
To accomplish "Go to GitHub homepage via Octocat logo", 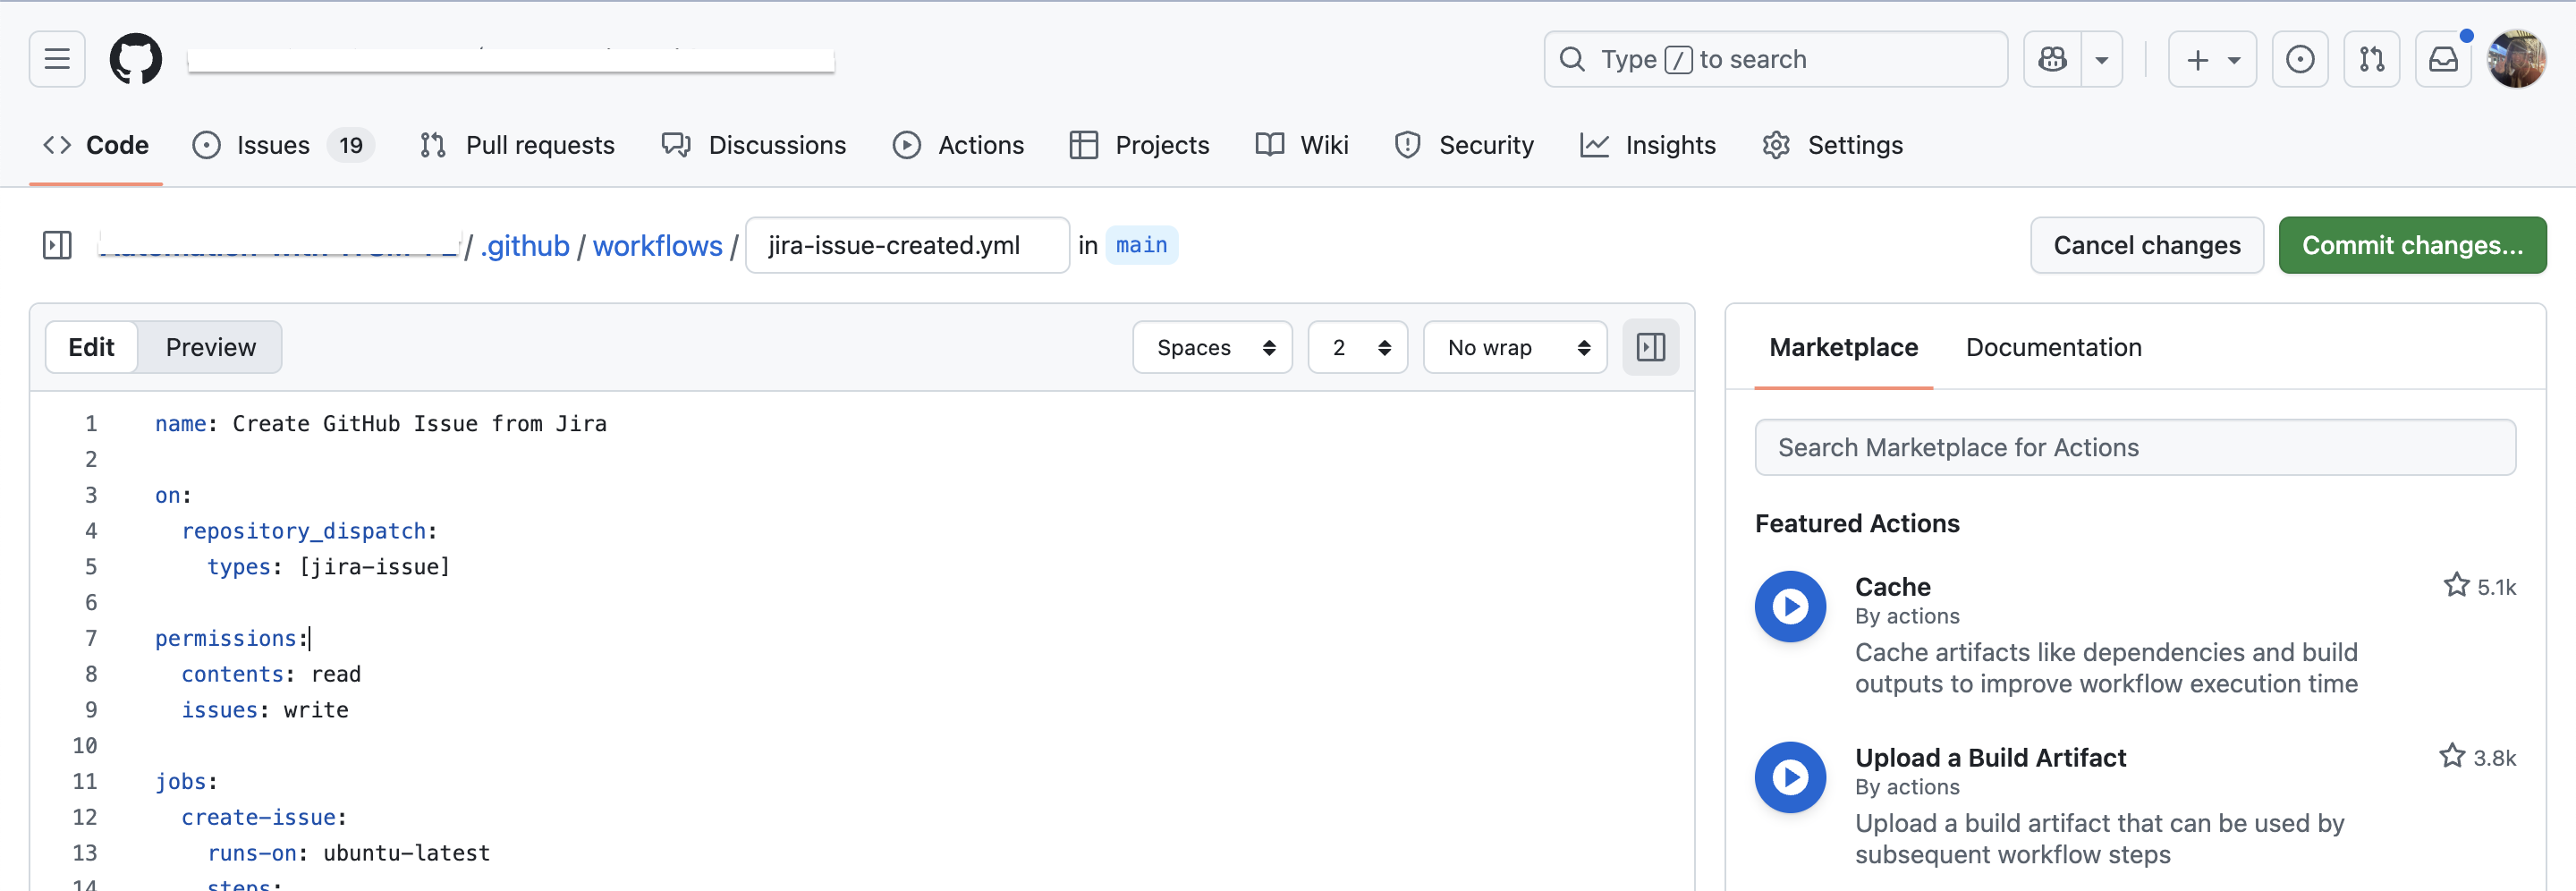I will [x=135, y=59].
